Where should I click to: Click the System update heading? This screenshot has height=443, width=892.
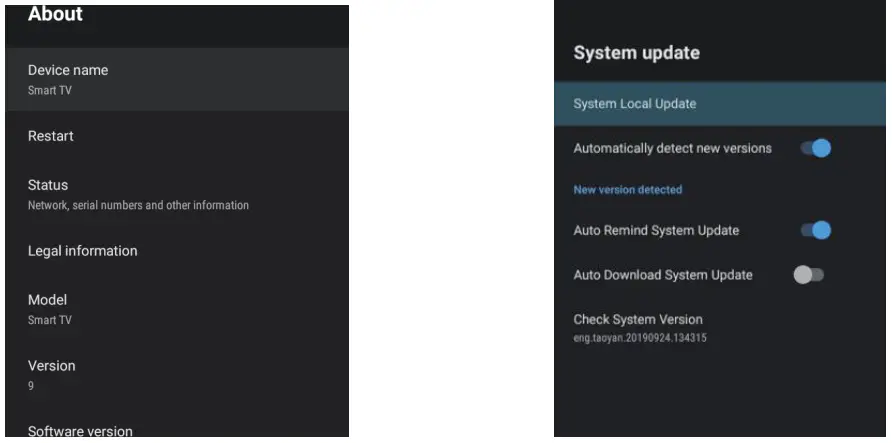click(636, 53)
